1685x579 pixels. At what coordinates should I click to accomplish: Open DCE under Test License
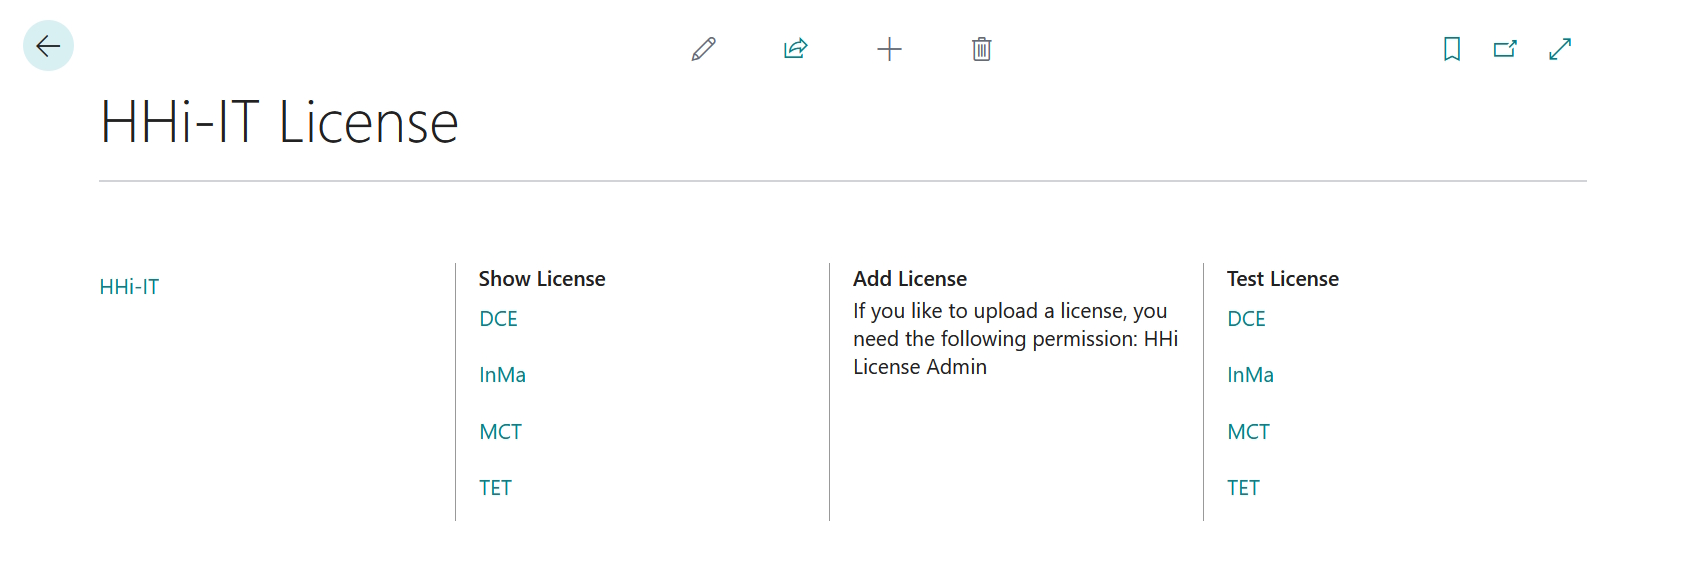click(x=1246, y=319)
